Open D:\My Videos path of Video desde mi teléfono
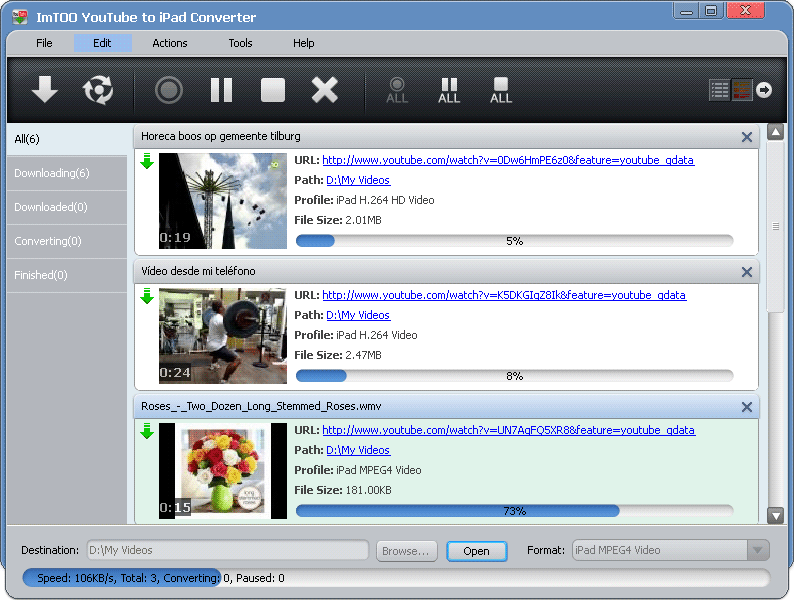Screen dimensions: 794x600 tap(358, 315)
